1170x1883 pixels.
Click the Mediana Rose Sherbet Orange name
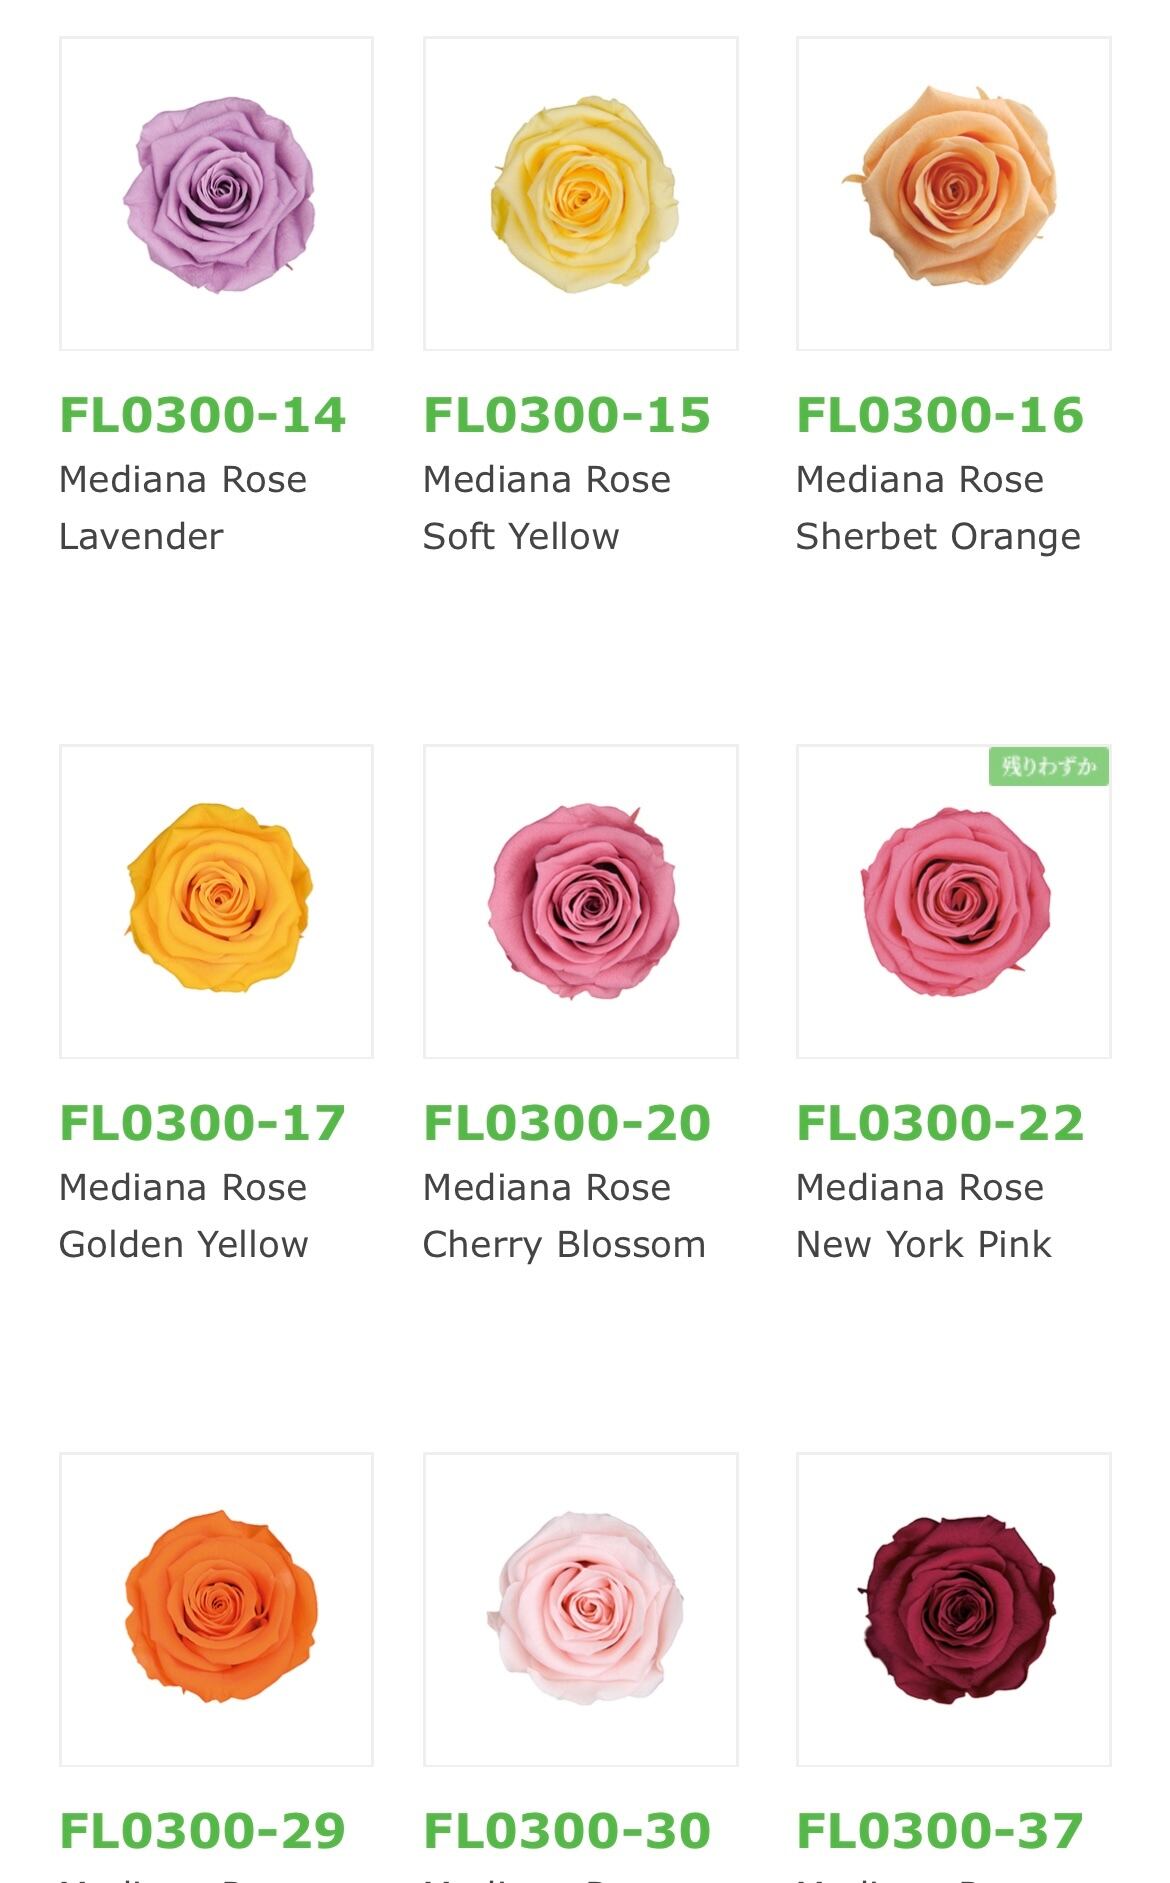point(938,508)
